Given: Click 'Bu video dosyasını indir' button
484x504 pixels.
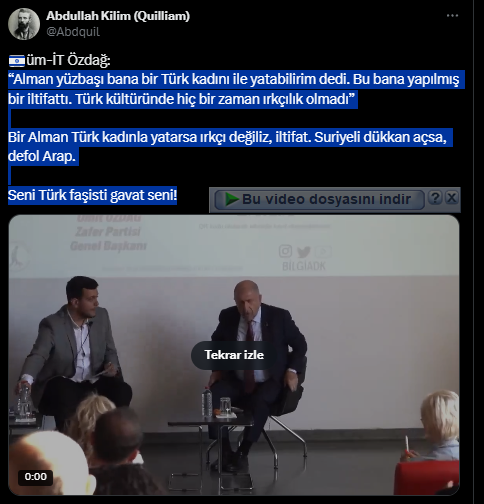Looking at the screenshot, I should click(319, 199).
